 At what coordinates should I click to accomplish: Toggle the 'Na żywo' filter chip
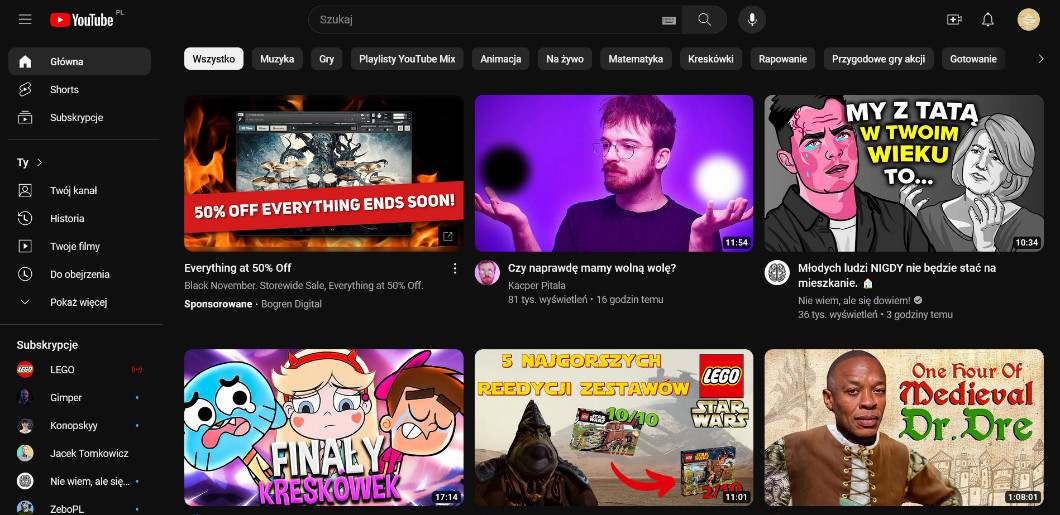[565, 59]
